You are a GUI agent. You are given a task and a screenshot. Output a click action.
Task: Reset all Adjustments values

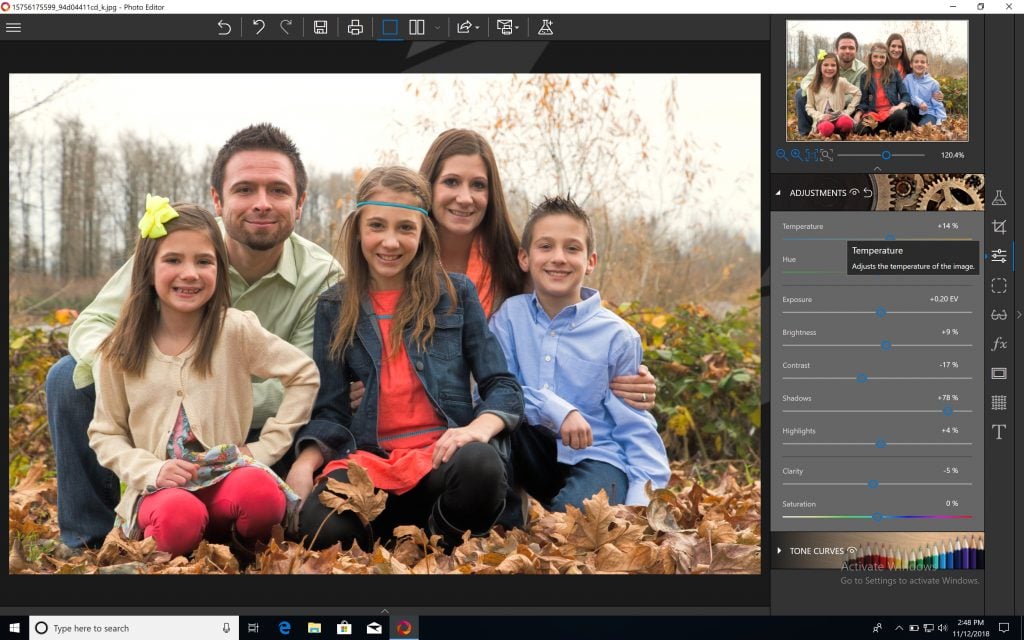tap(868, 192)
